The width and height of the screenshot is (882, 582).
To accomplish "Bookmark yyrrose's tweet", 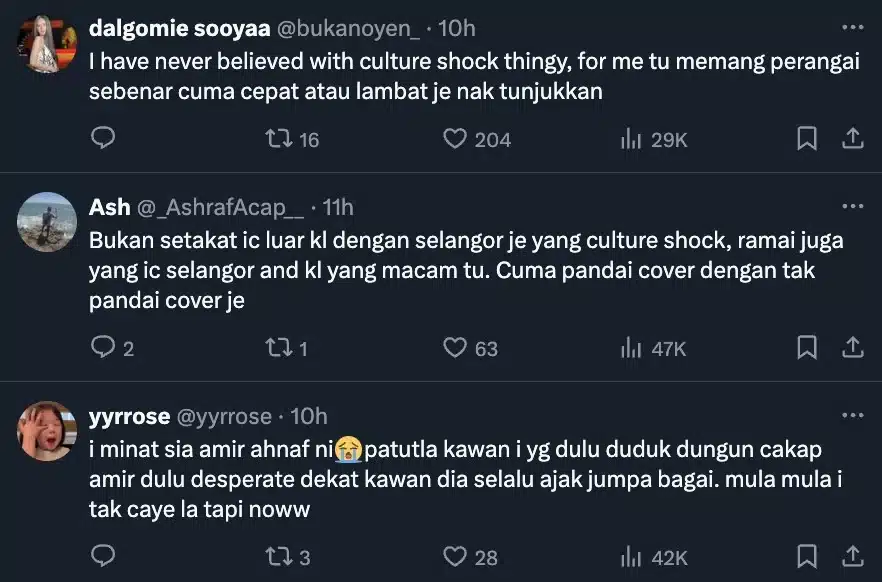I will (806, 555).
